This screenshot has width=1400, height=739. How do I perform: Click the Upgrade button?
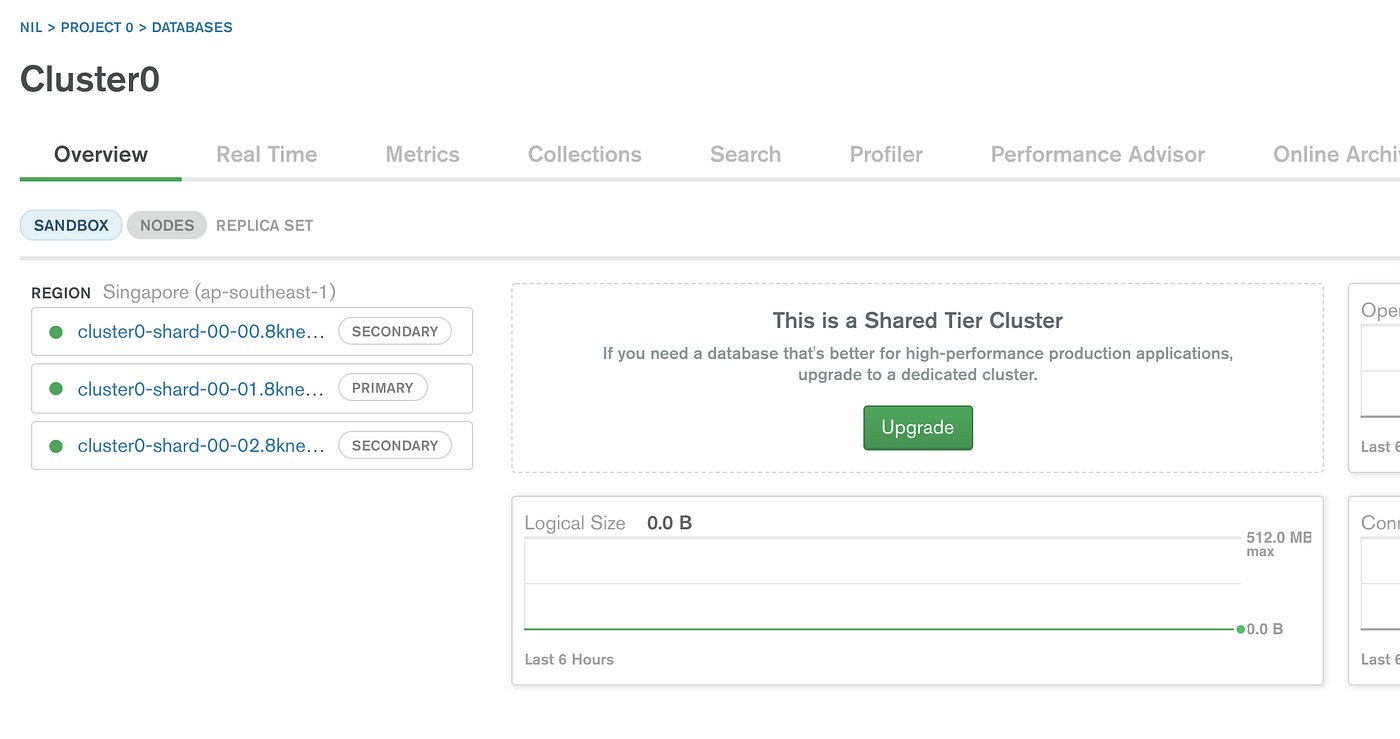click(x=917, y=427)
